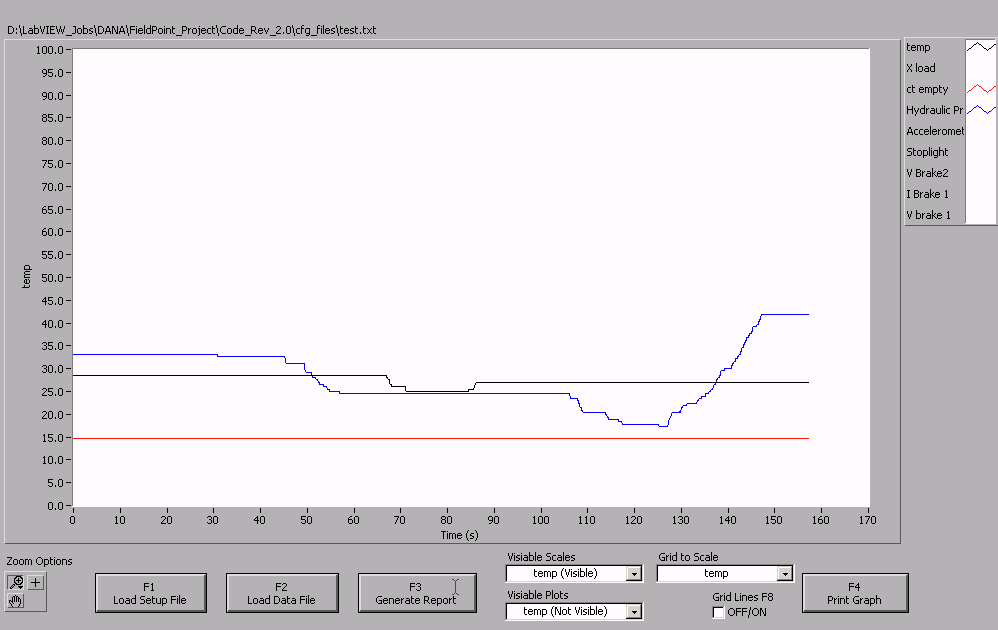The image size is (998, 630).
Task: Click the temp (Not Visible) plots field
Action: click(x=566, y=612)
